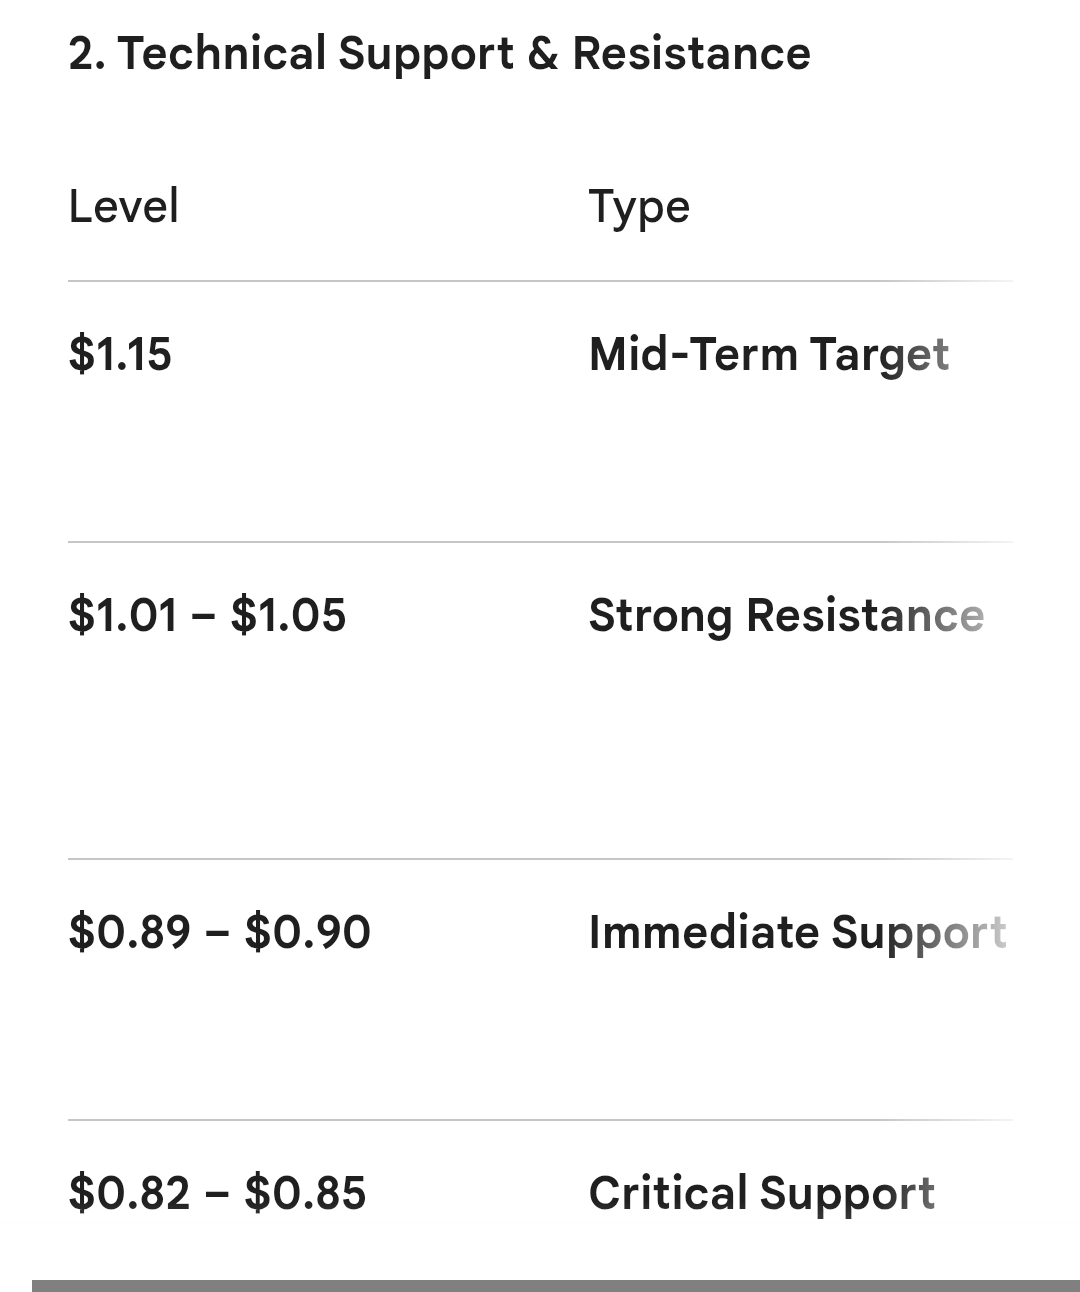Click the word Resistance in the heading
The image size is (1080, 1292).
691,53
